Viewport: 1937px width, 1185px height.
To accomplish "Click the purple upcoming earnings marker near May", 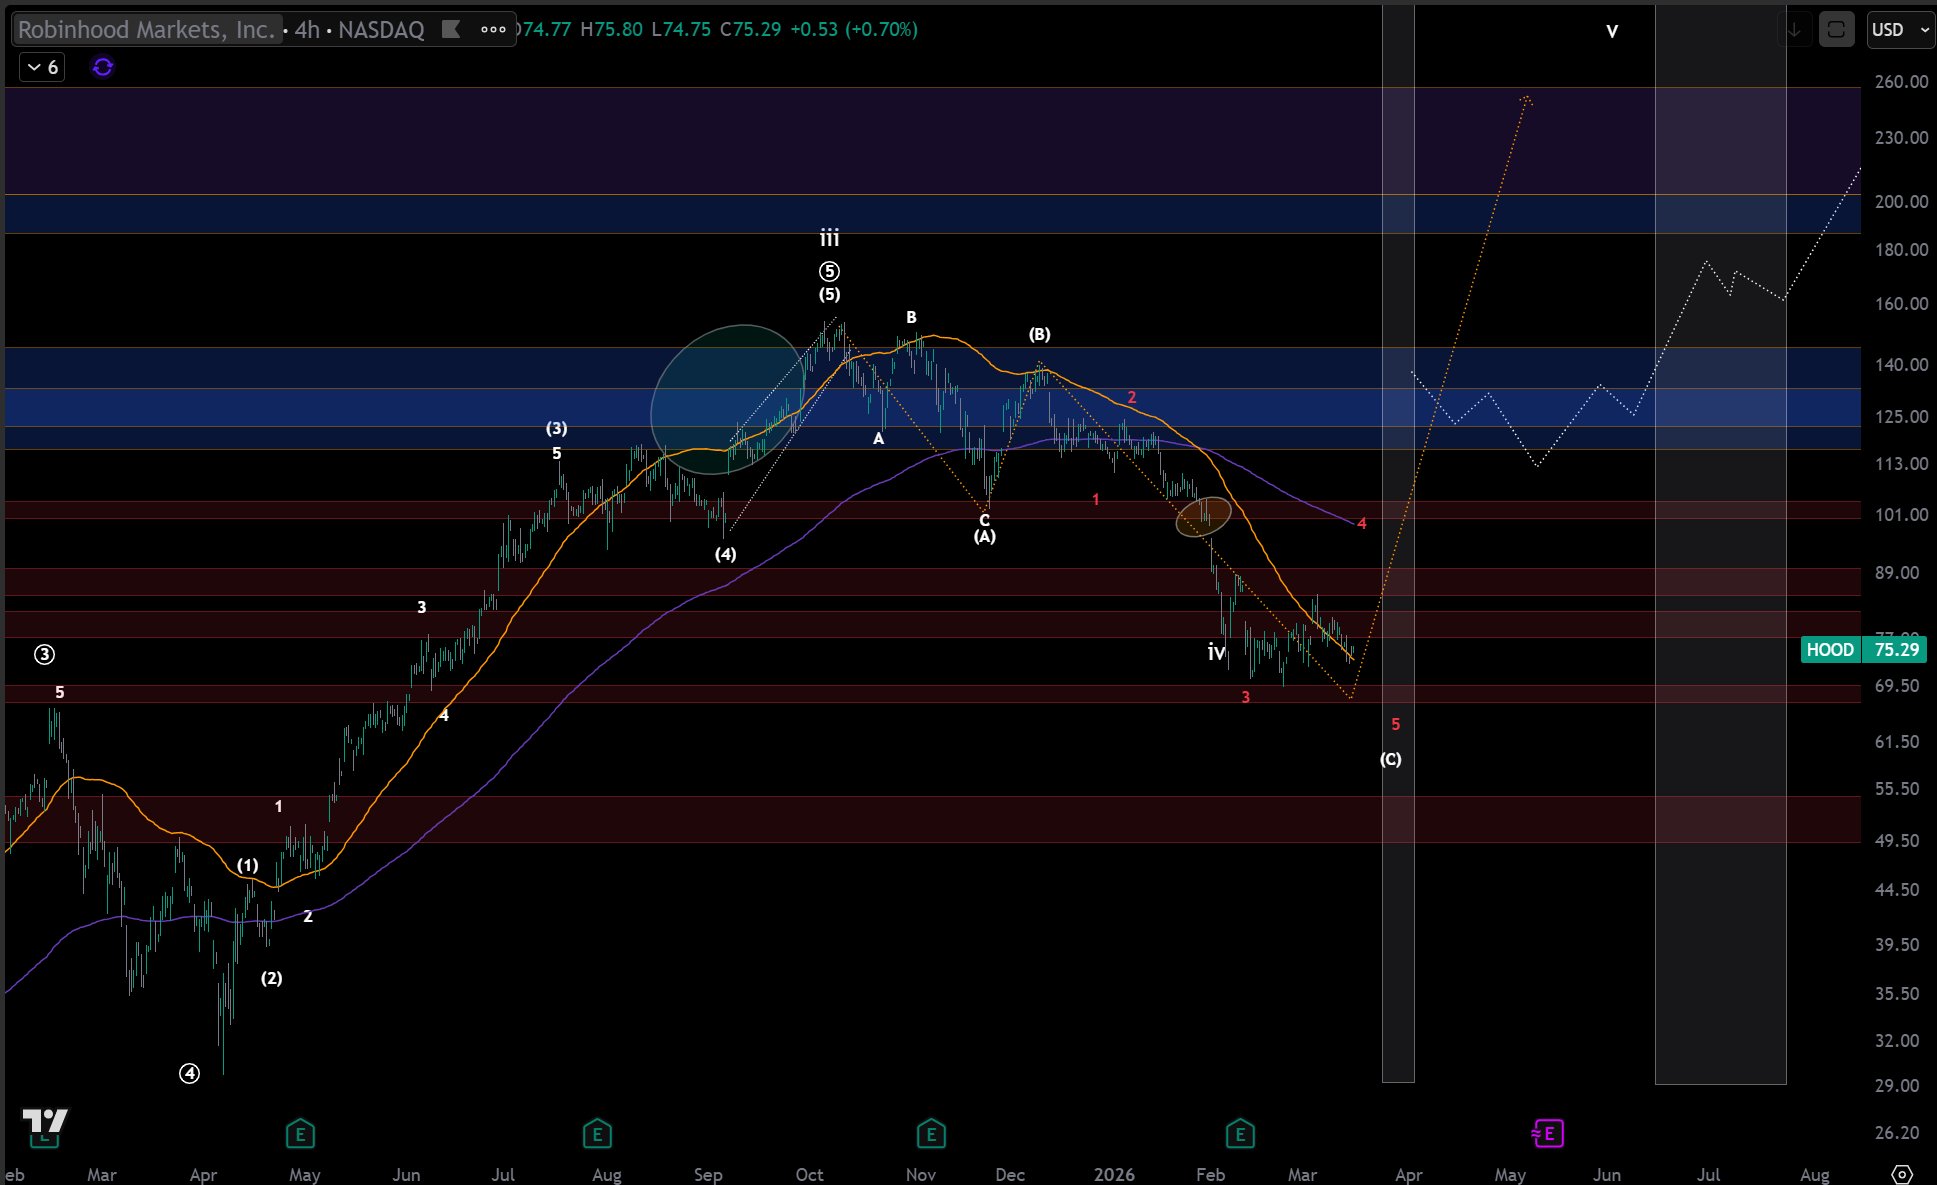I will (x=1547, y=1133).
